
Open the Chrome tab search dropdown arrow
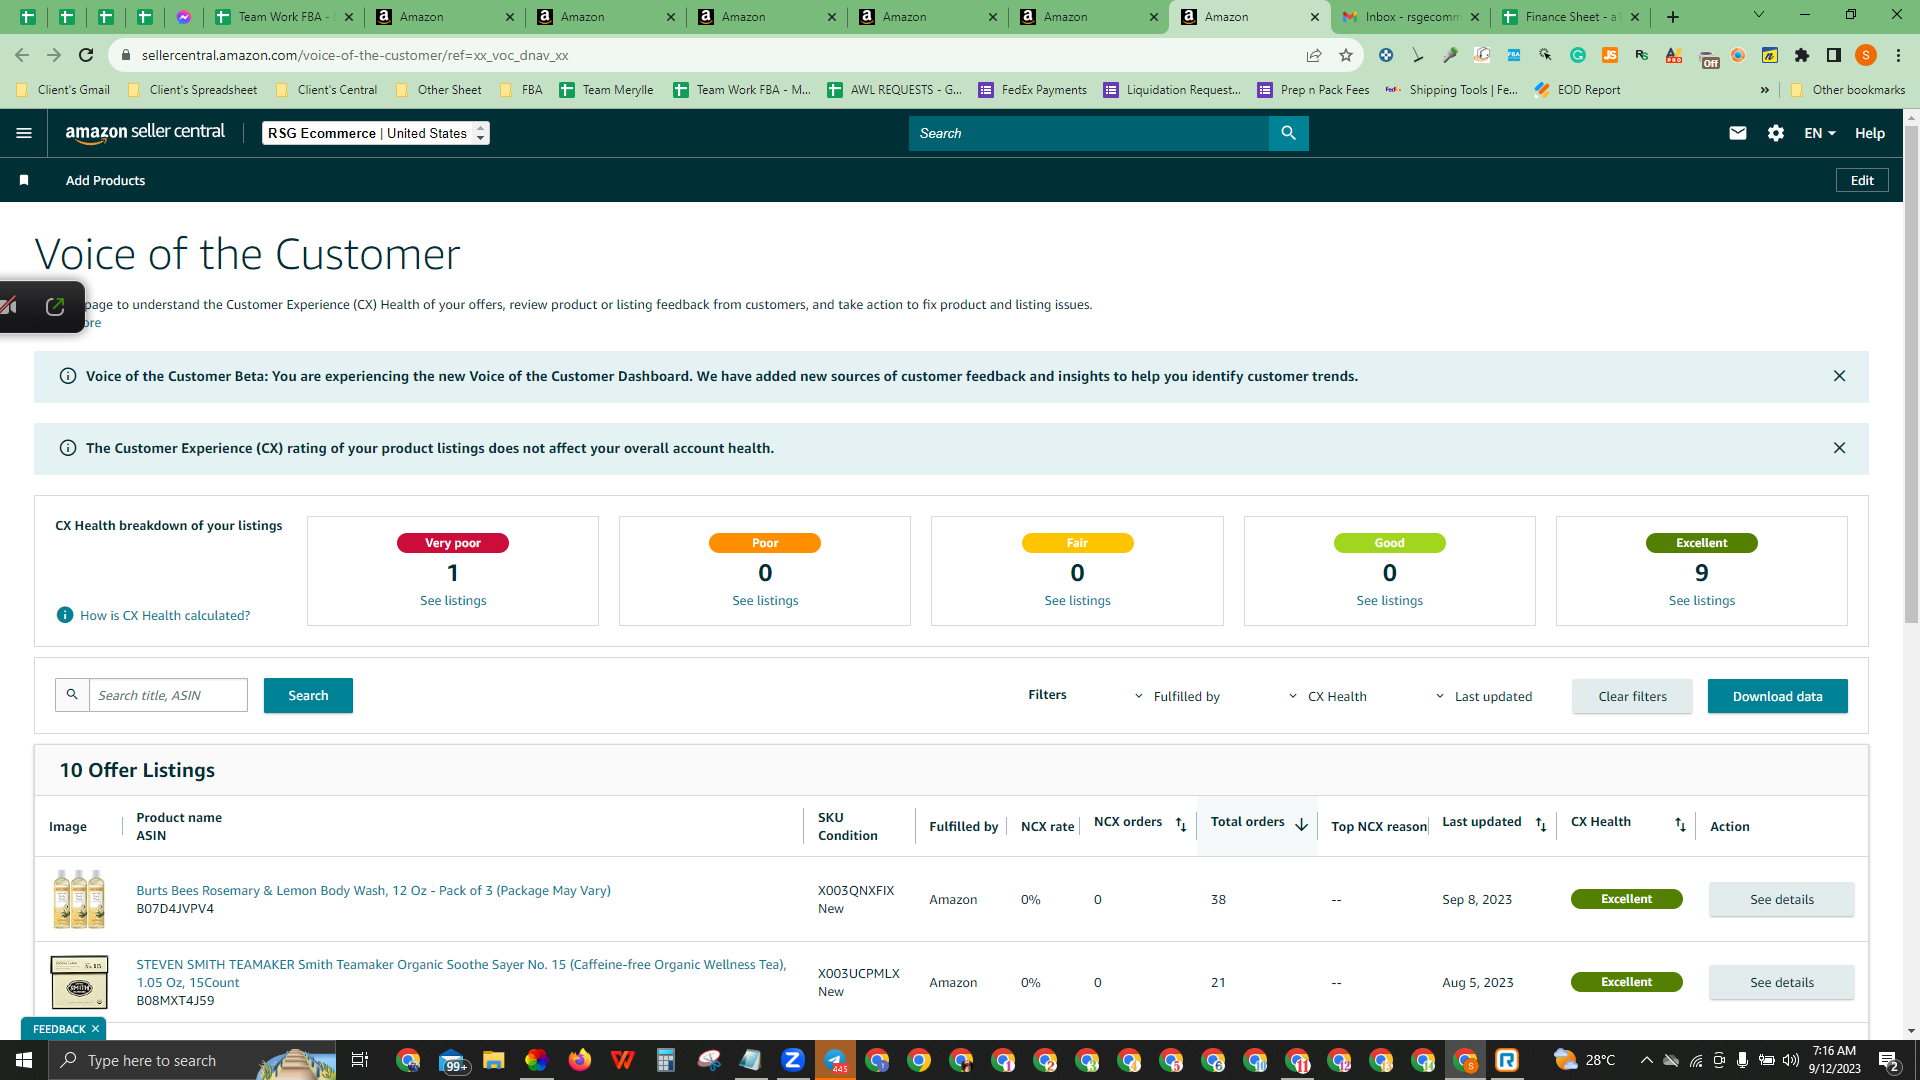(x=1759, y=16)
